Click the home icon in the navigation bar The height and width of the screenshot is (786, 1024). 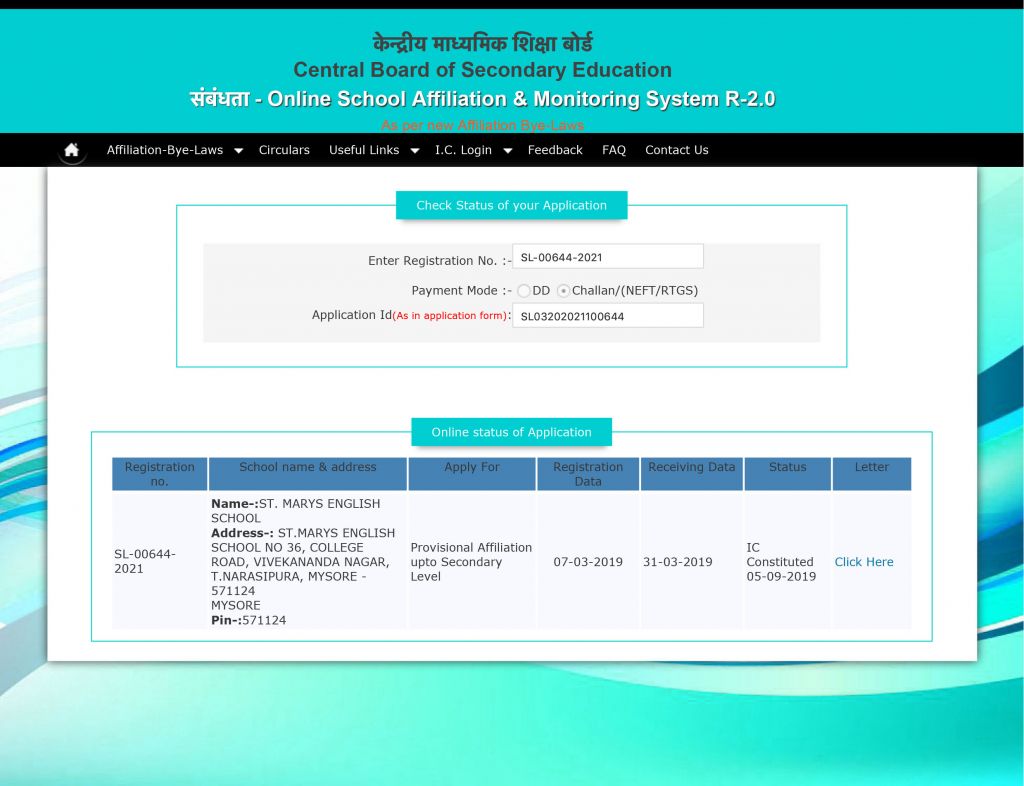point(71,149)
